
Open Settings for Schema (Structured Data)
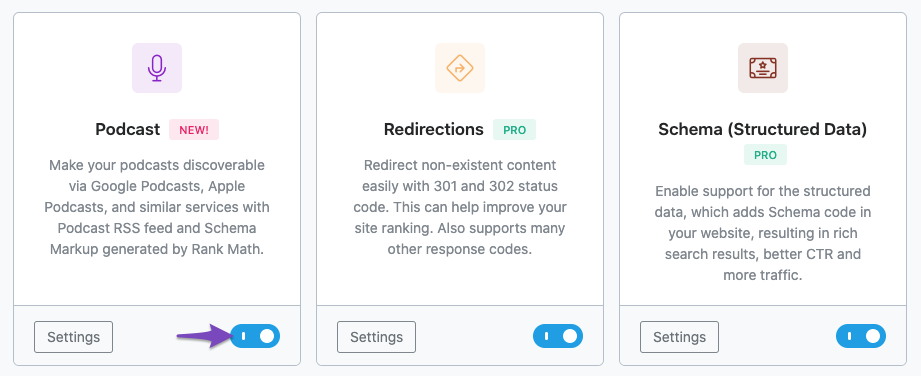[x=680, y=337]
